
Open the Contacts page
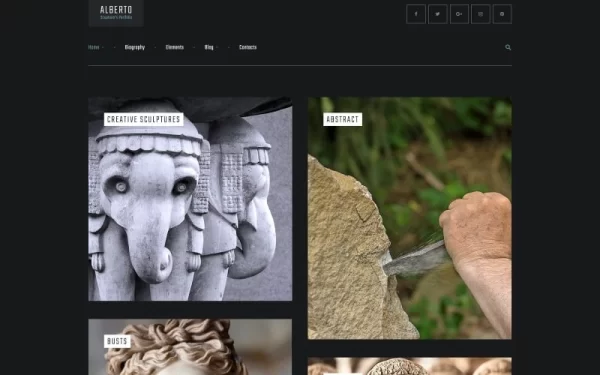point(248,47)
